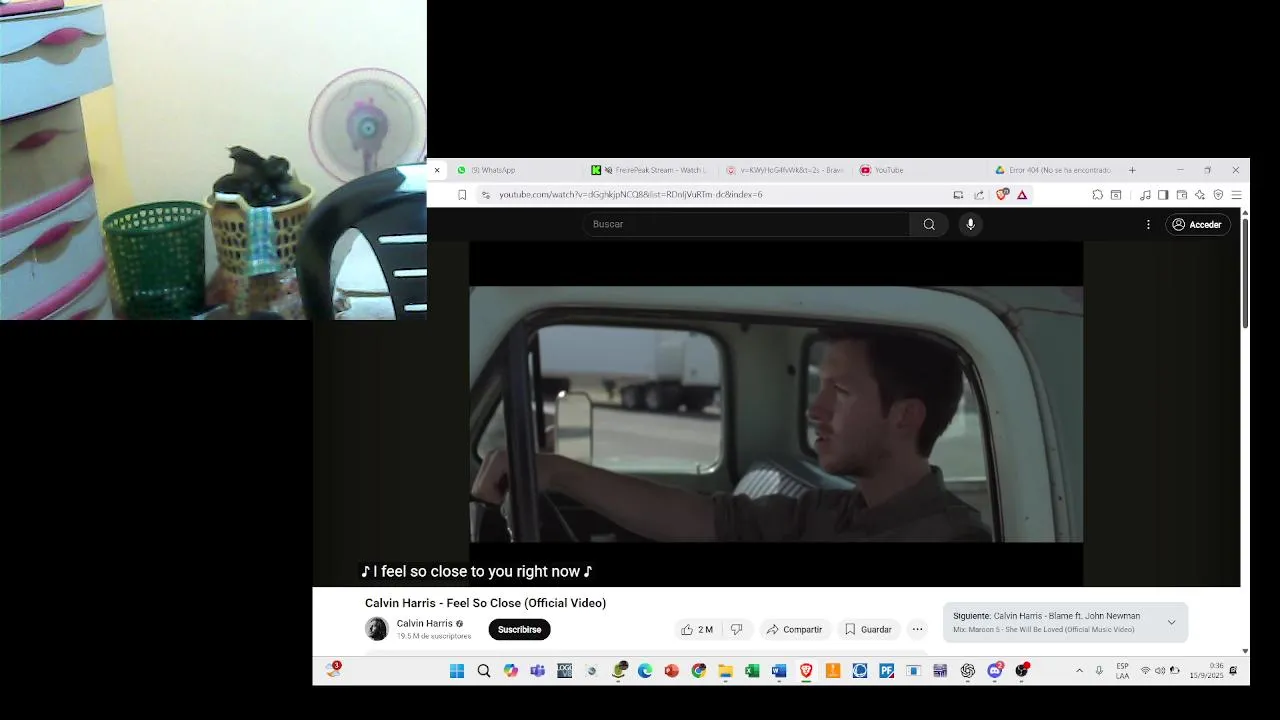Open volume control in system tray
The width and height of the screenshot is (1280, 720).
pyautogui.click(x=1160, y=671)
